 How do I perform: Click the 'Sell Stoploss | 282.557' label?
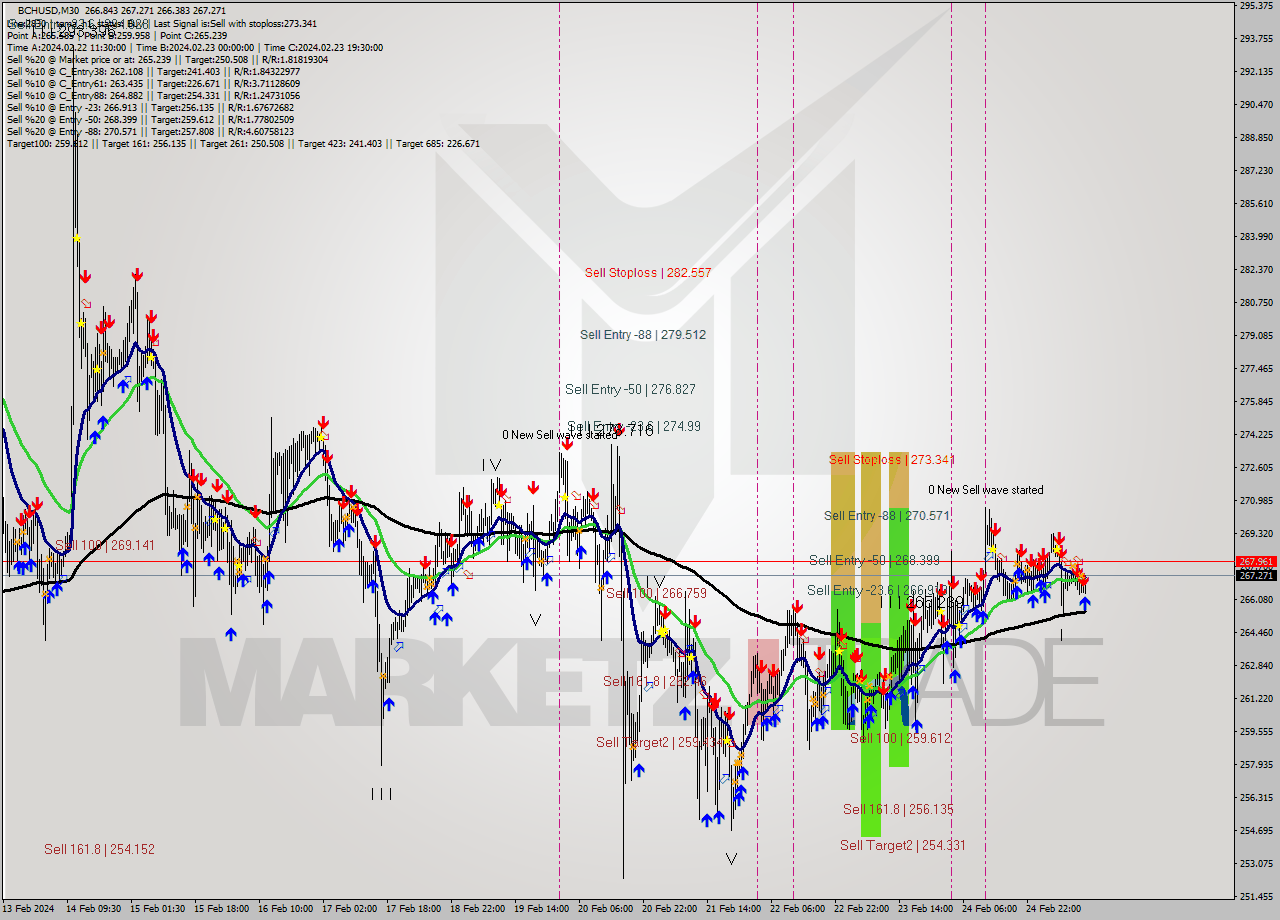click(648, 272)
